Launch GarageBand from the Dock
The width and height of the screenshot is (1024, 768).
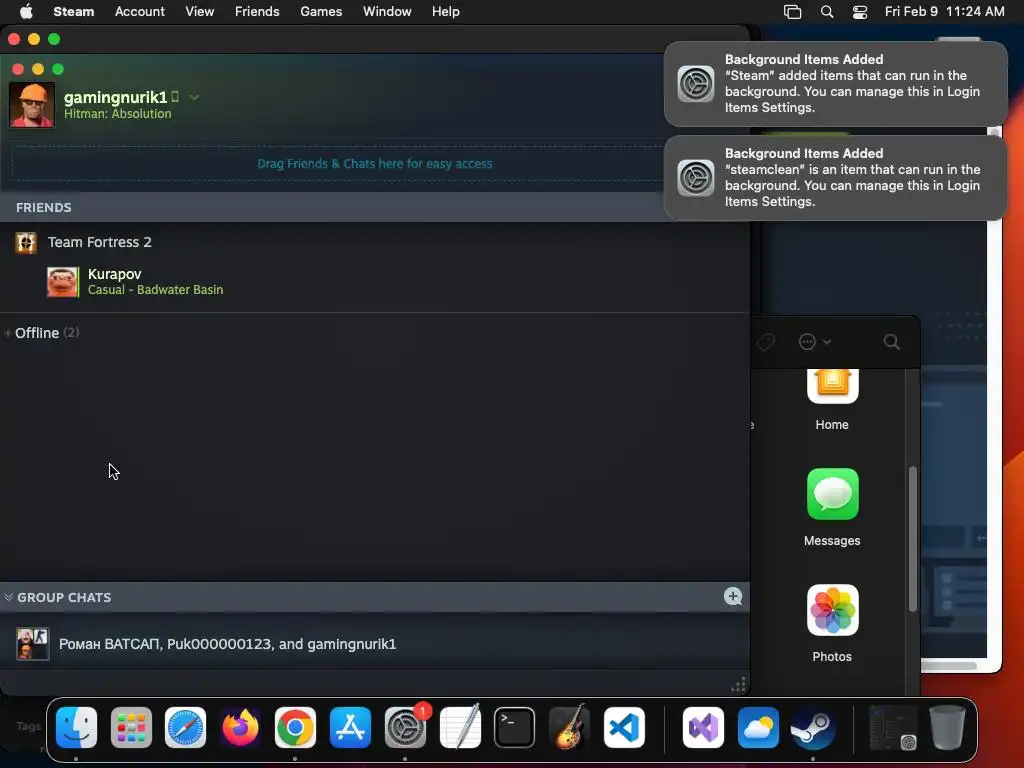569,728
